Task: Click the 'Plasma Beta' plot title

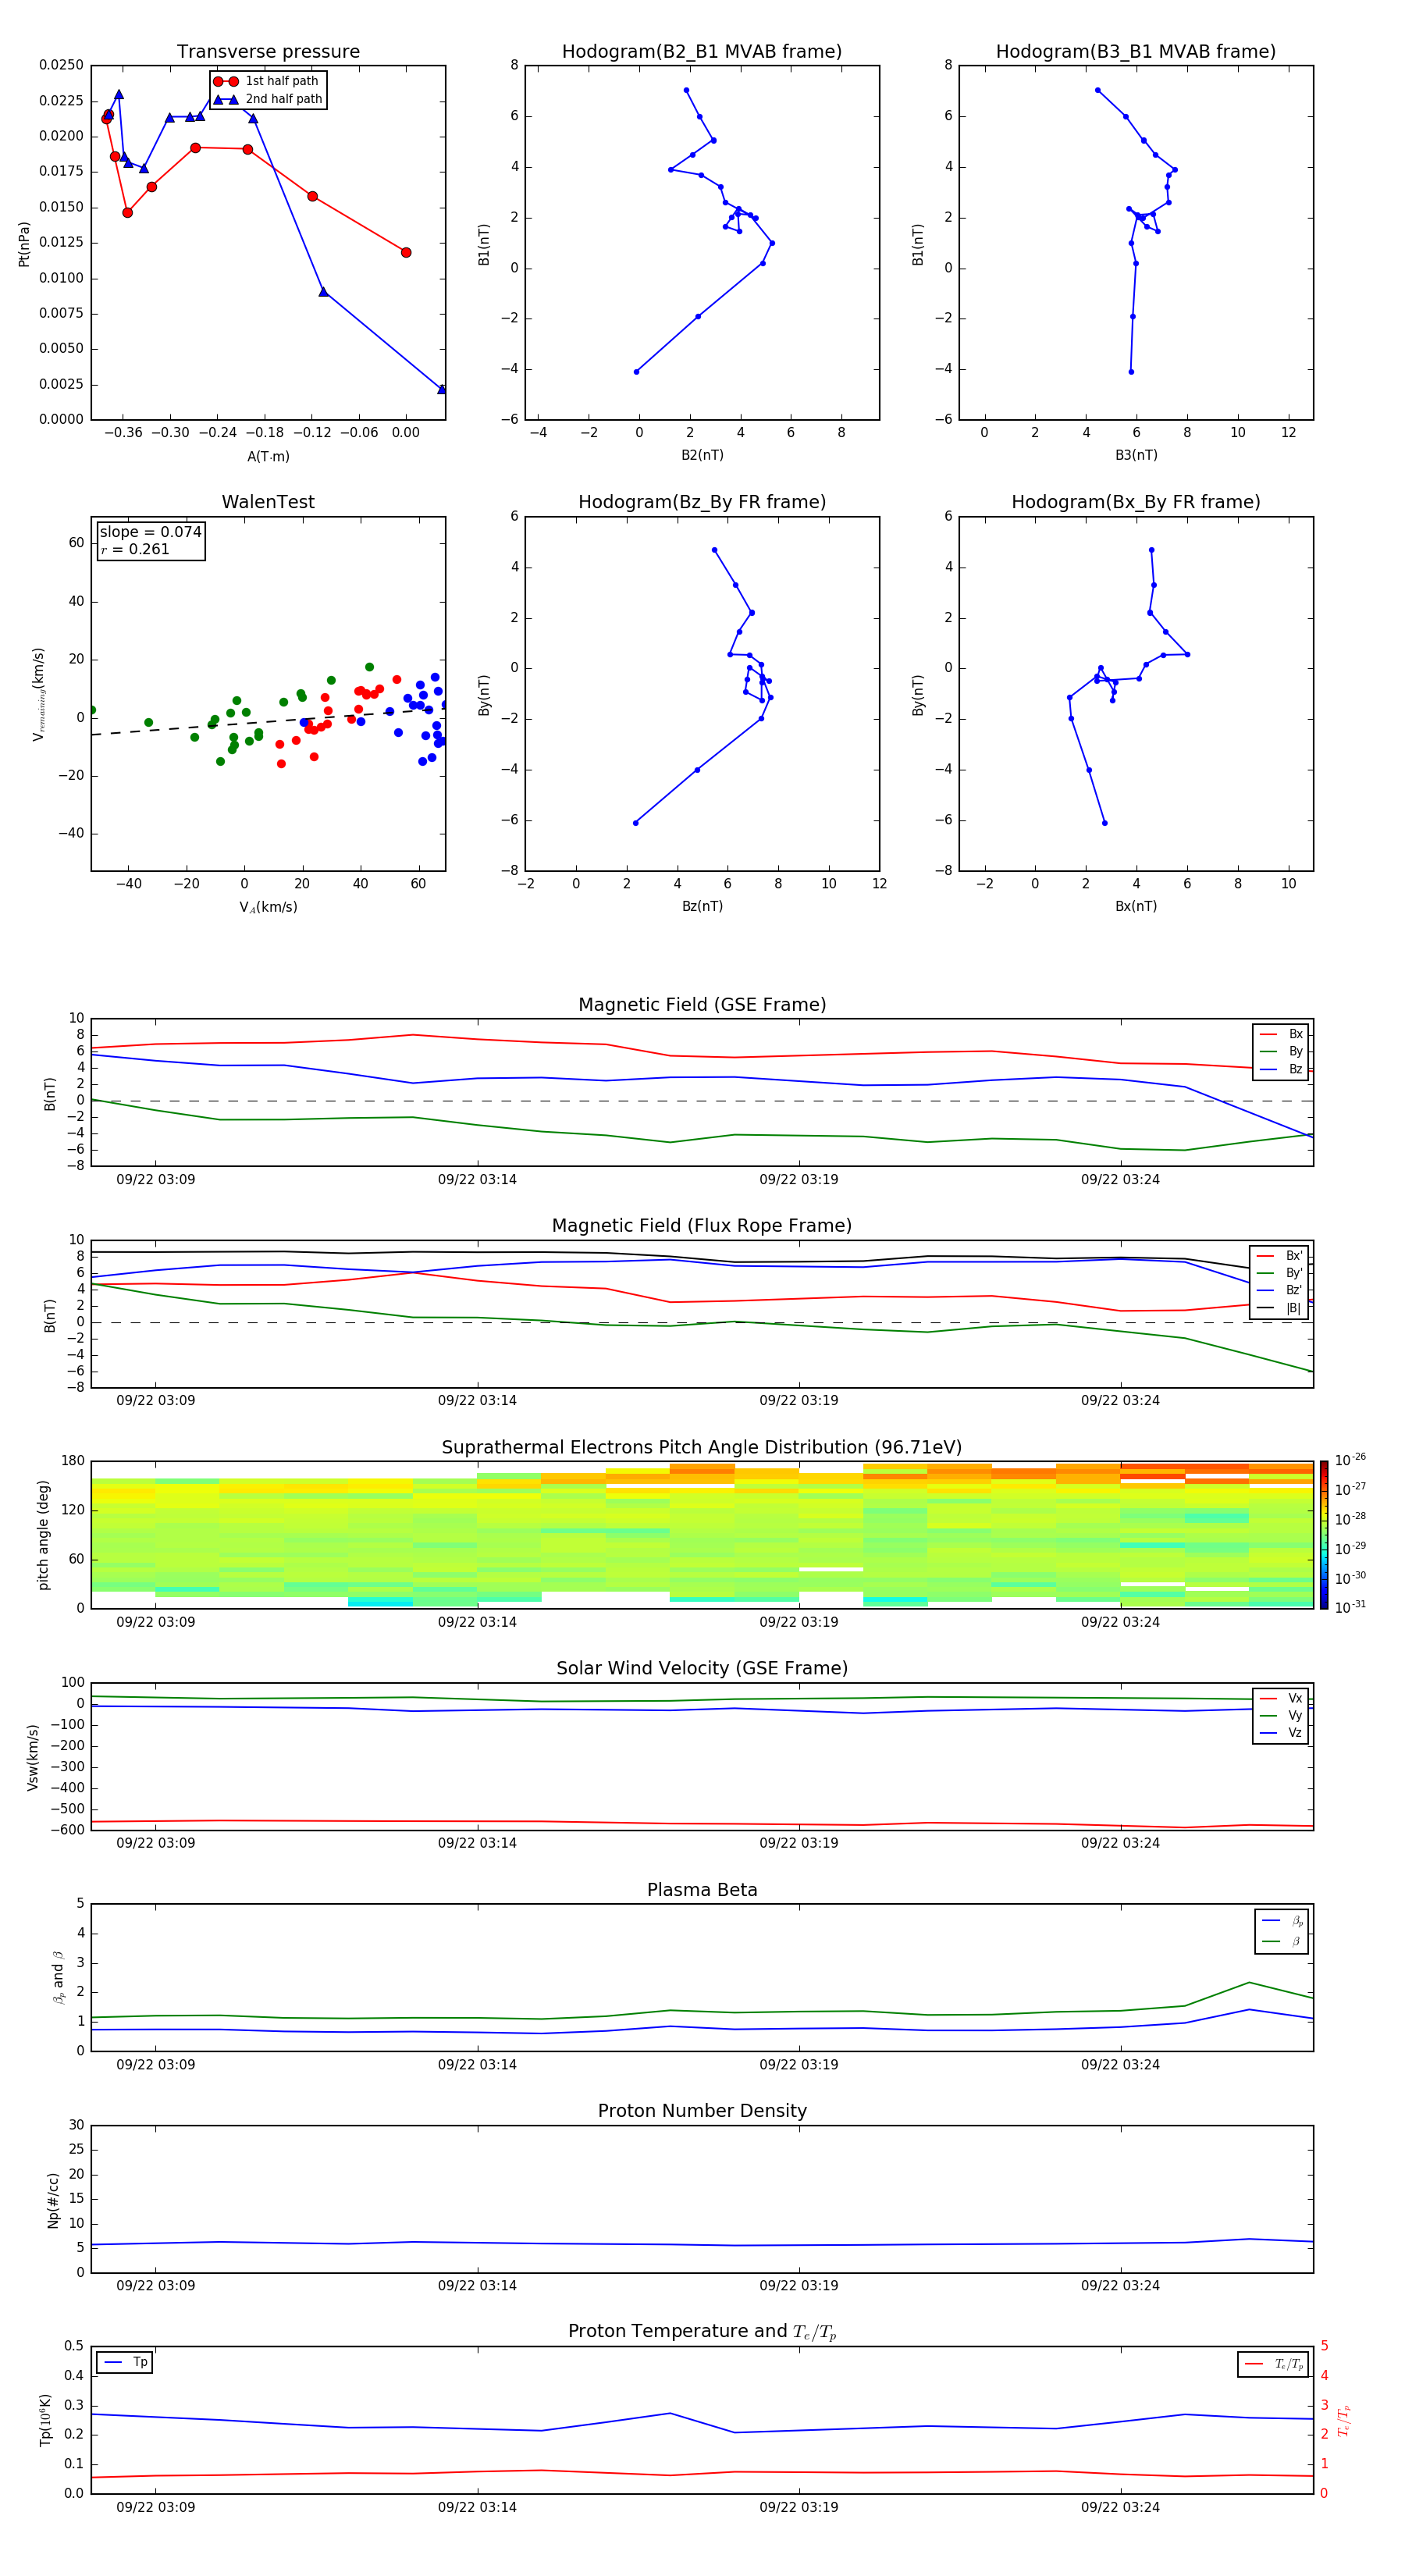Action: (702, 1890)
